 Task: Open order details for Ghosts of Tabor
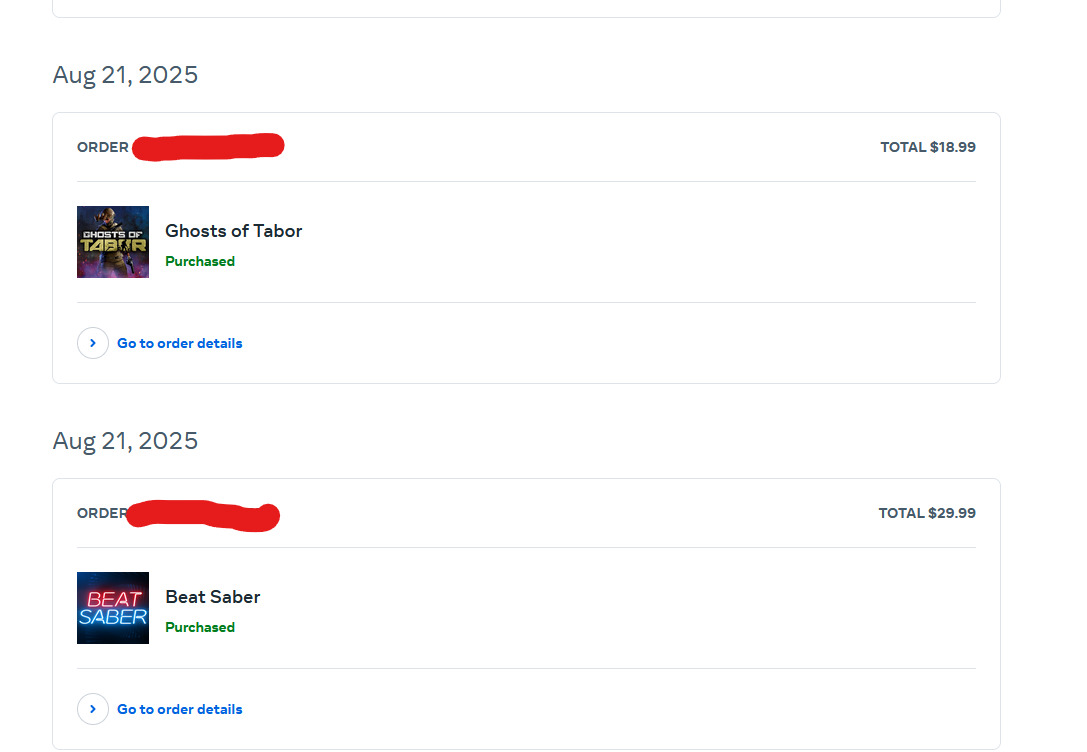click(179, 343)
